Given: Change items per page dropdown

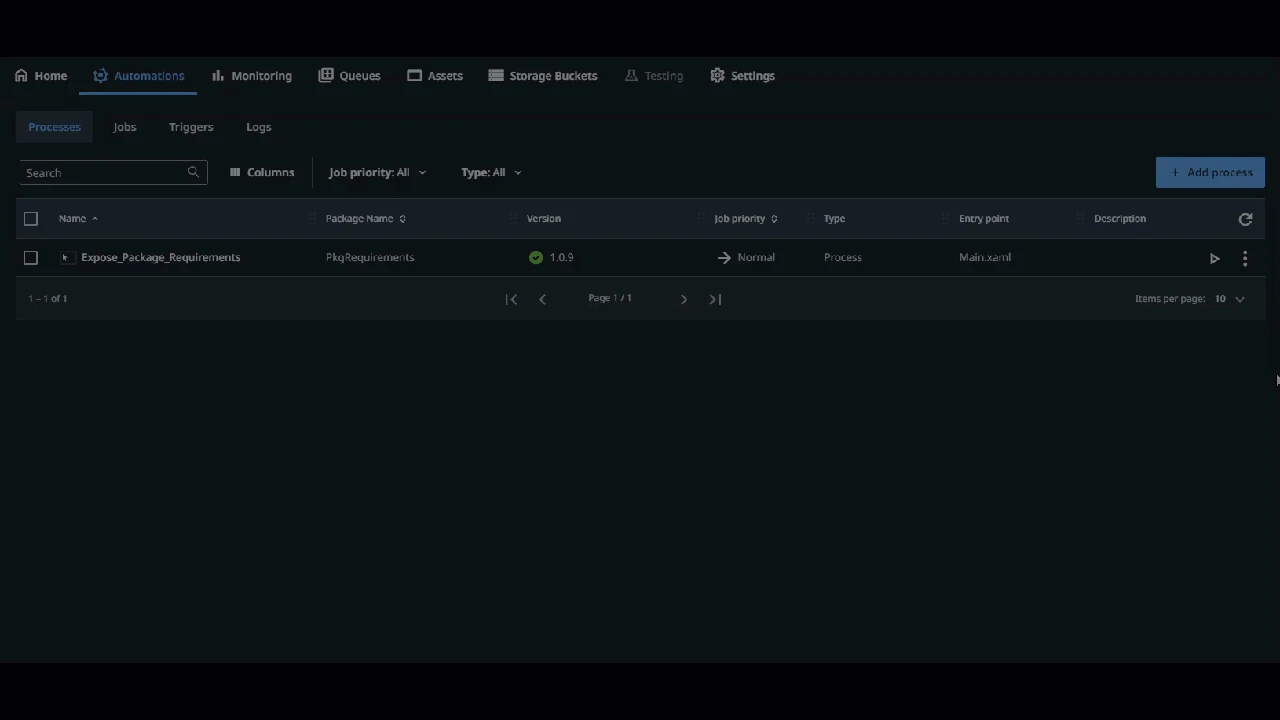Looking at the screenshot, I should pyautogui.click(x=1230, y=298).
